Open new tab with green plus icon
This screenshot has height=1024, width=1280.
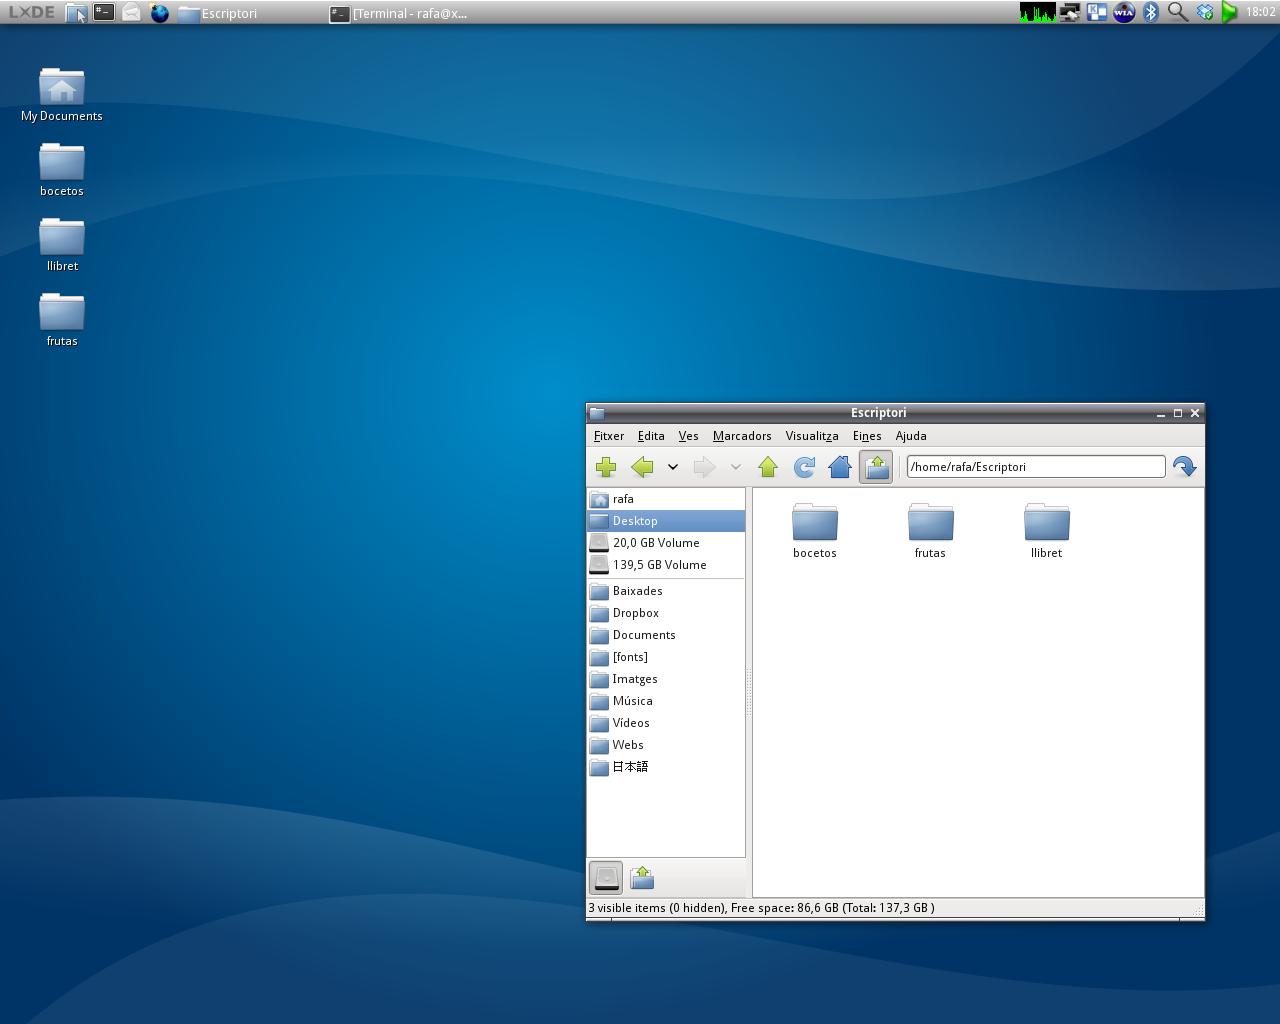point(606,467)
